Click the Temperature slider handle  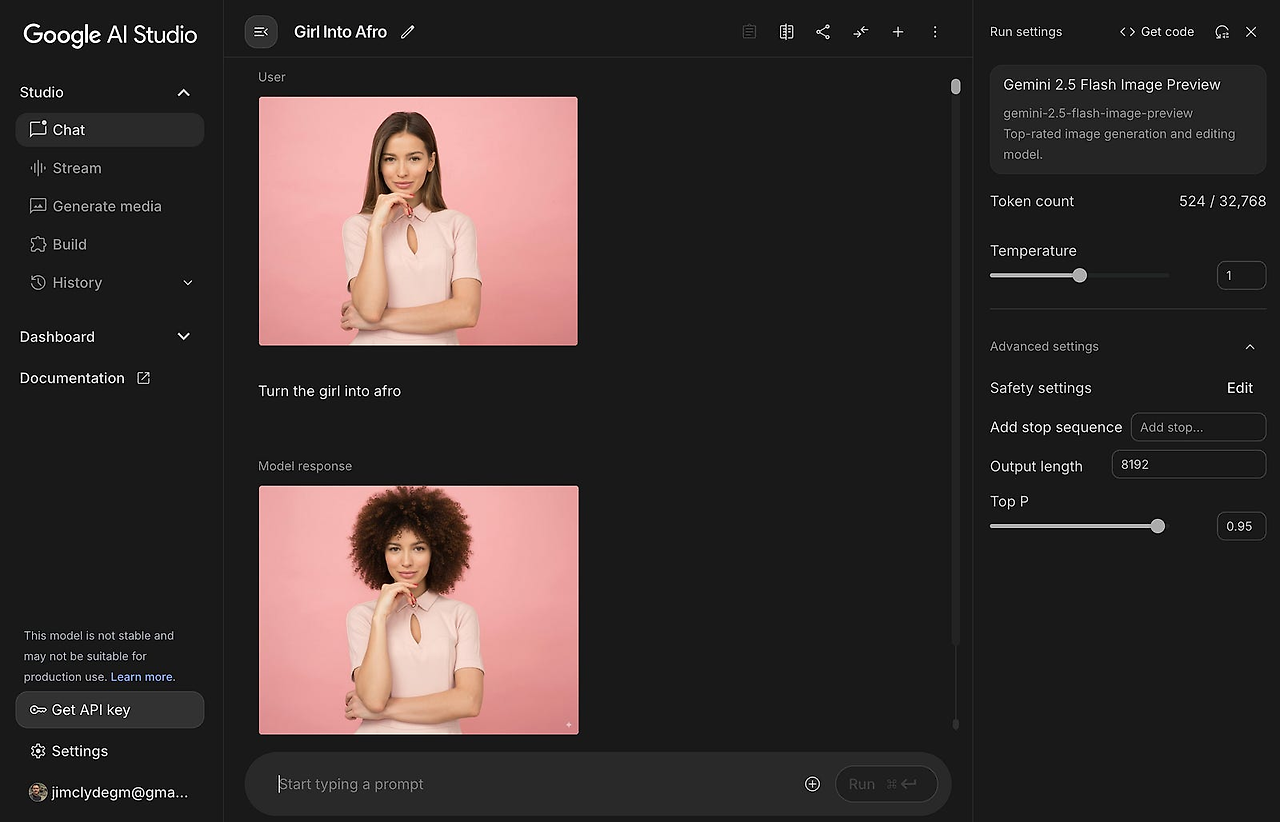click(1079, 275)
